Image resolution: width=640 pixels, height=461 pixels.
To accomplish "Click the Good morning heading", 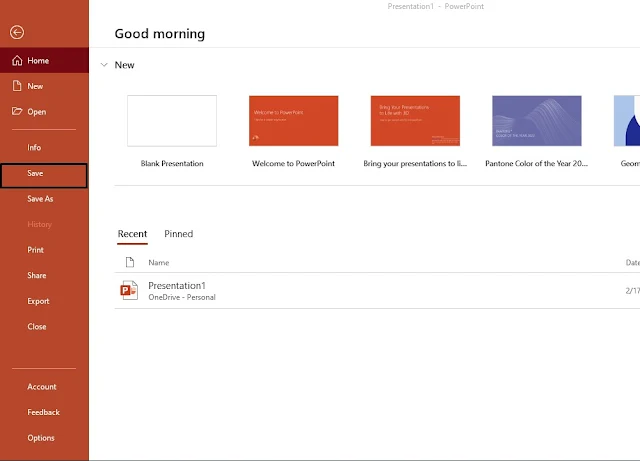I will (x=160, y=34).
